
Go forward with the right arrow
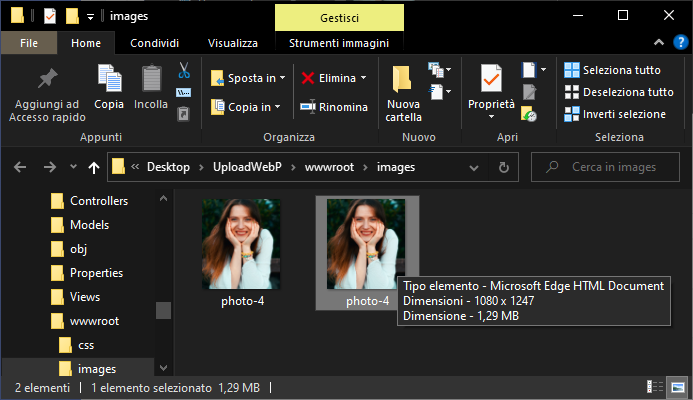50,167
